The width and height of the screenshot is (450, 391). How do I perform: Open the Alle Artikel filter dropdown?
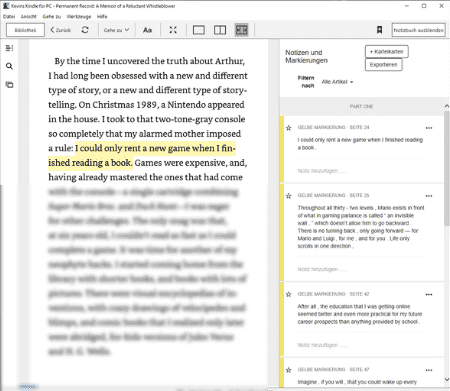pos(337,82)
